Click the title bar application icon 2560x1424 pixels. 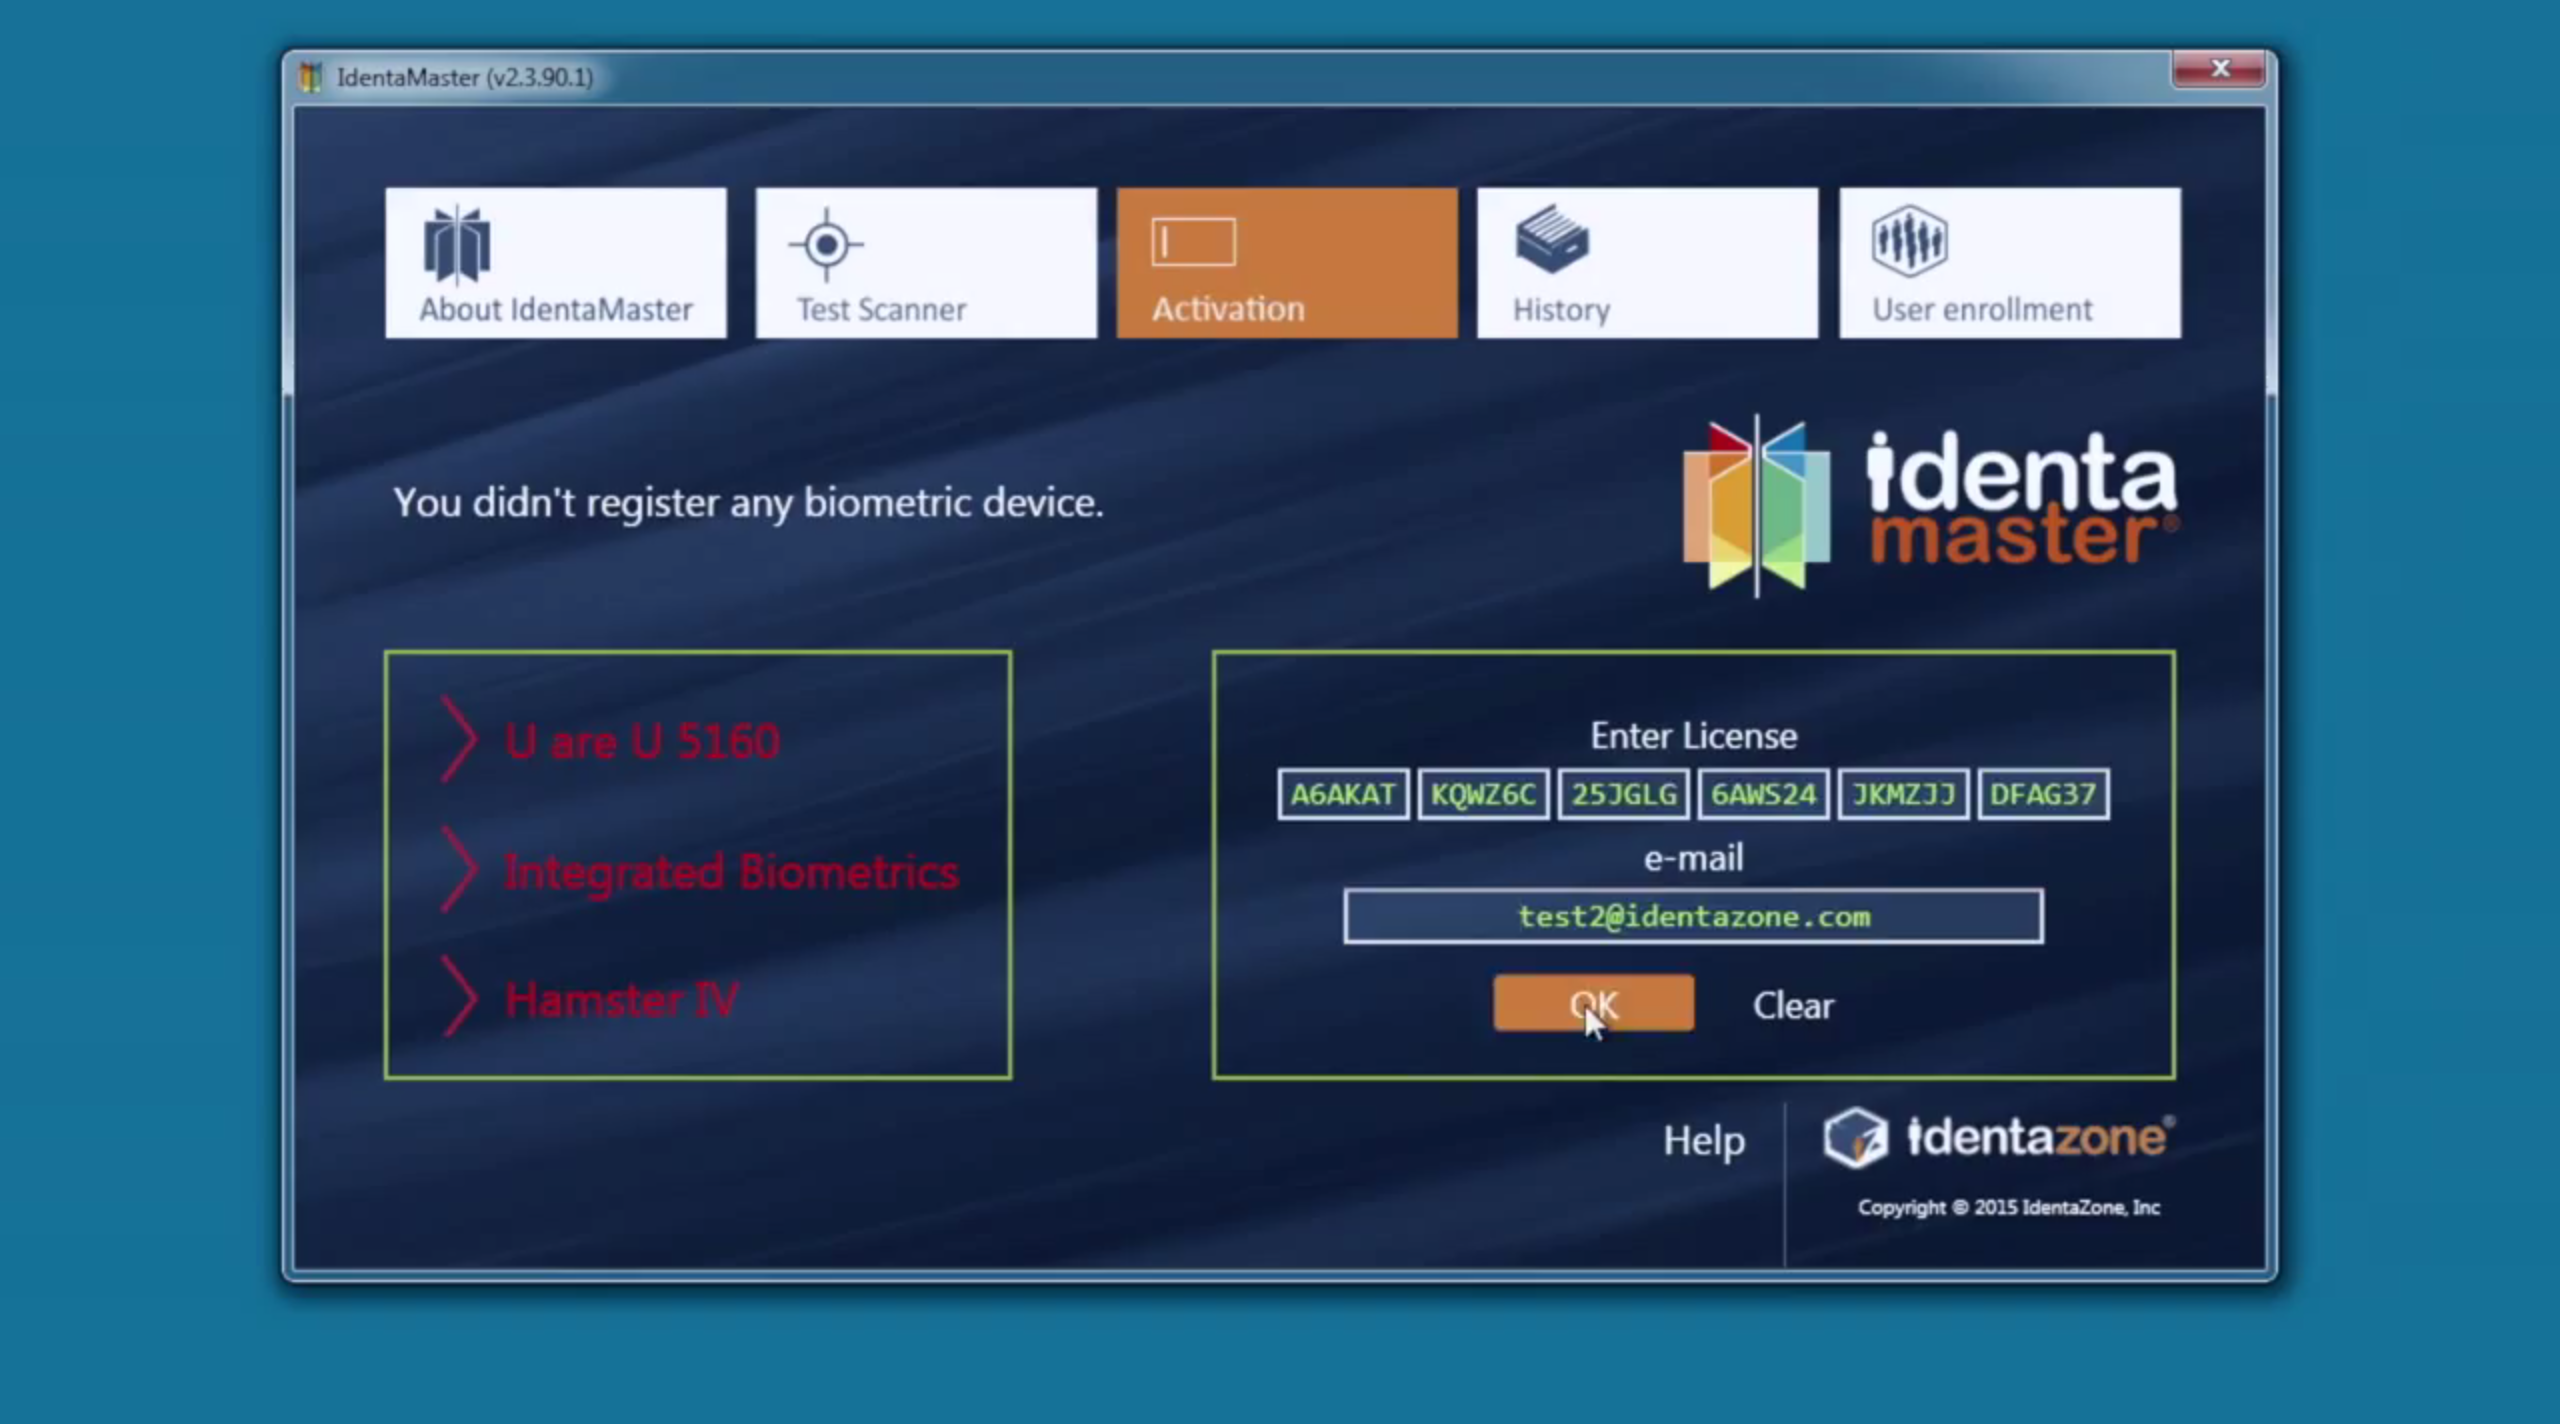click(x=311, y=77)
